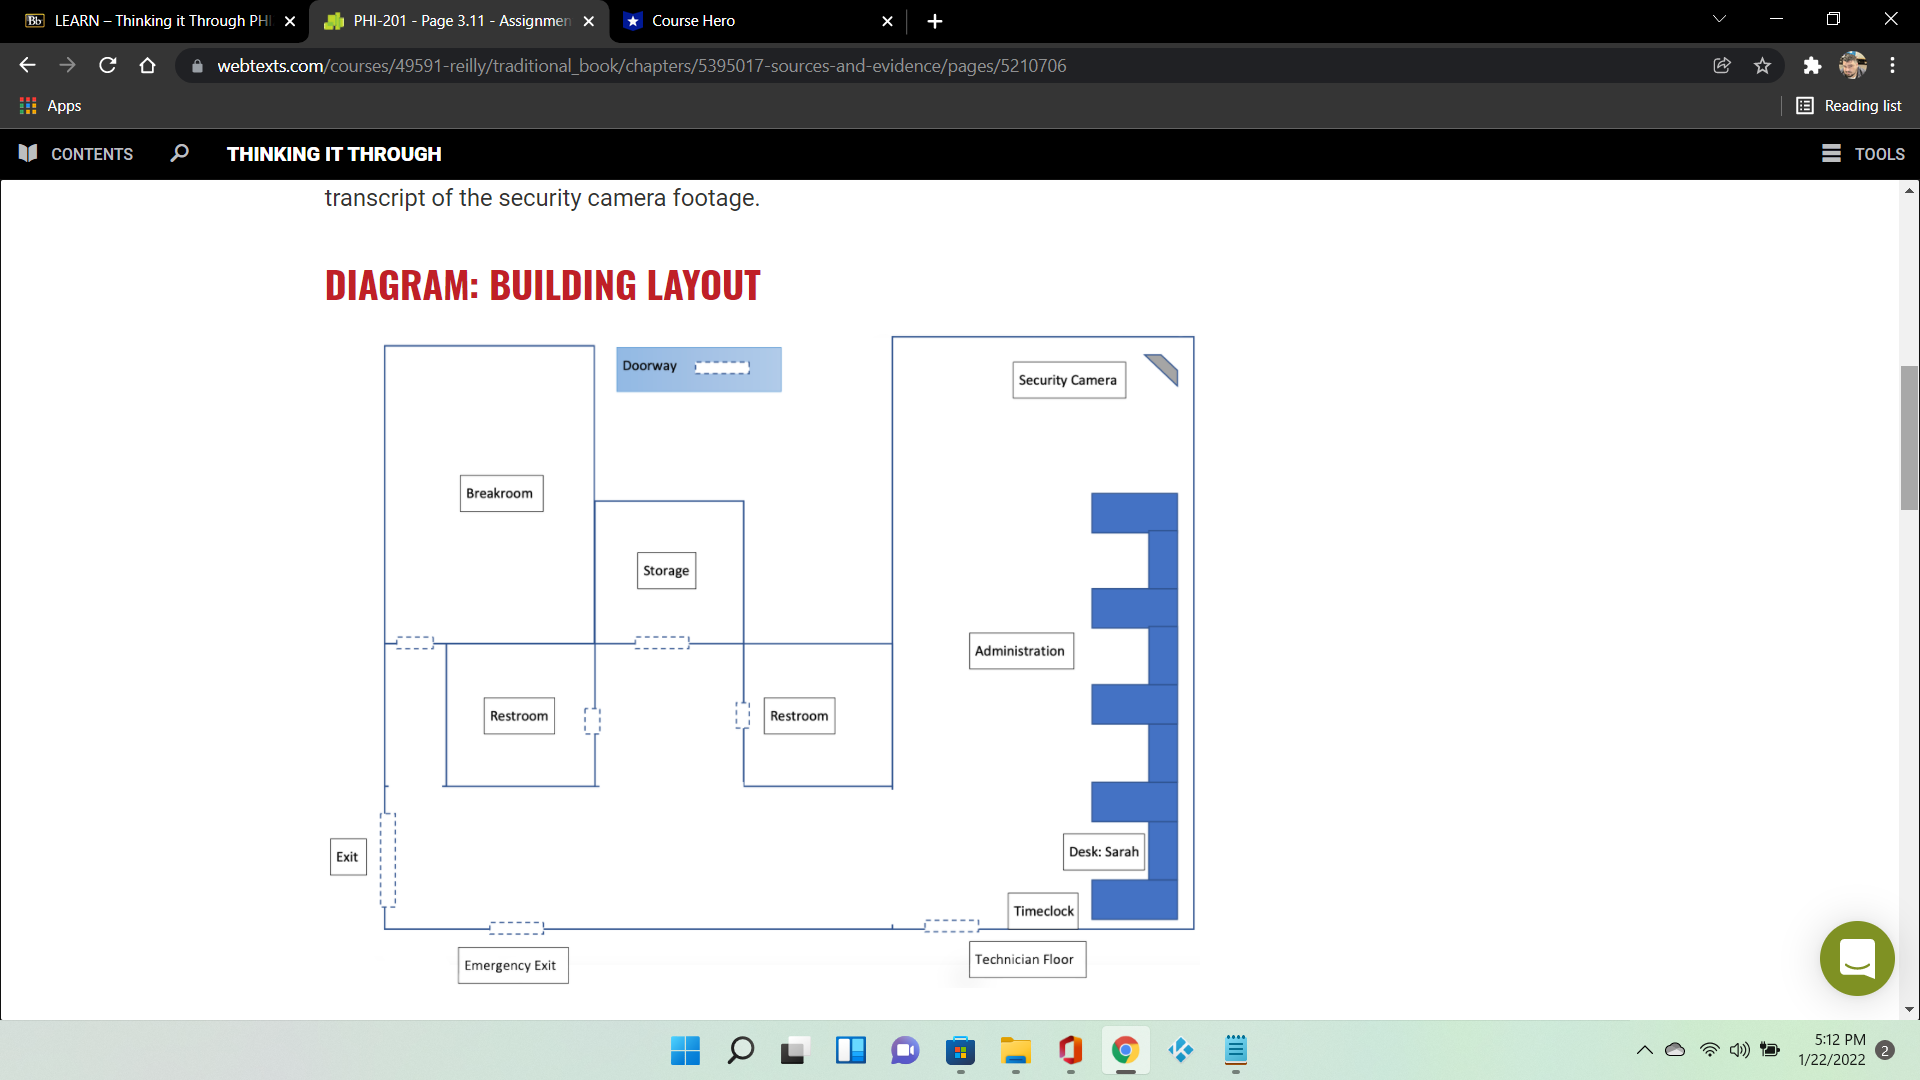Close the PHI-201 Page 3.11 tab
The width and height of the screenshot is (1920, 1080).
click(589, 21)
